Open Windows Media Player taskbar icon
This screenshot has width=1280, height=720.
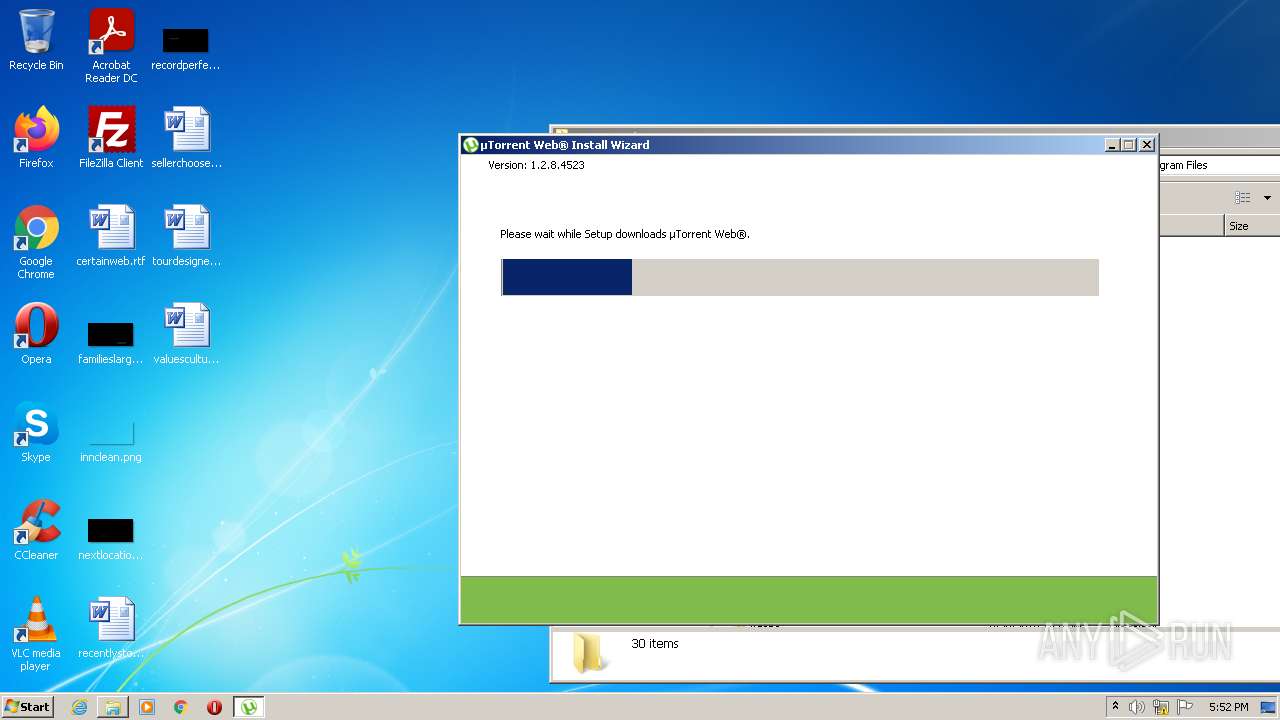coord(147,707)
